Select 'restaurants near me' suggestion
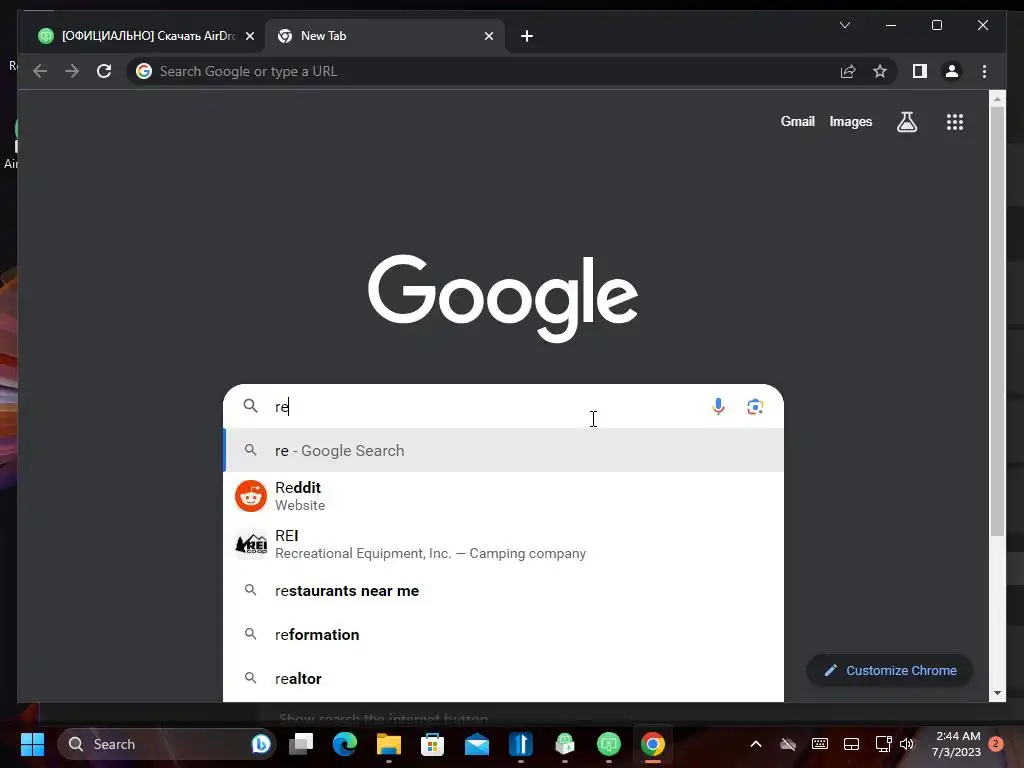 (504, 590)
